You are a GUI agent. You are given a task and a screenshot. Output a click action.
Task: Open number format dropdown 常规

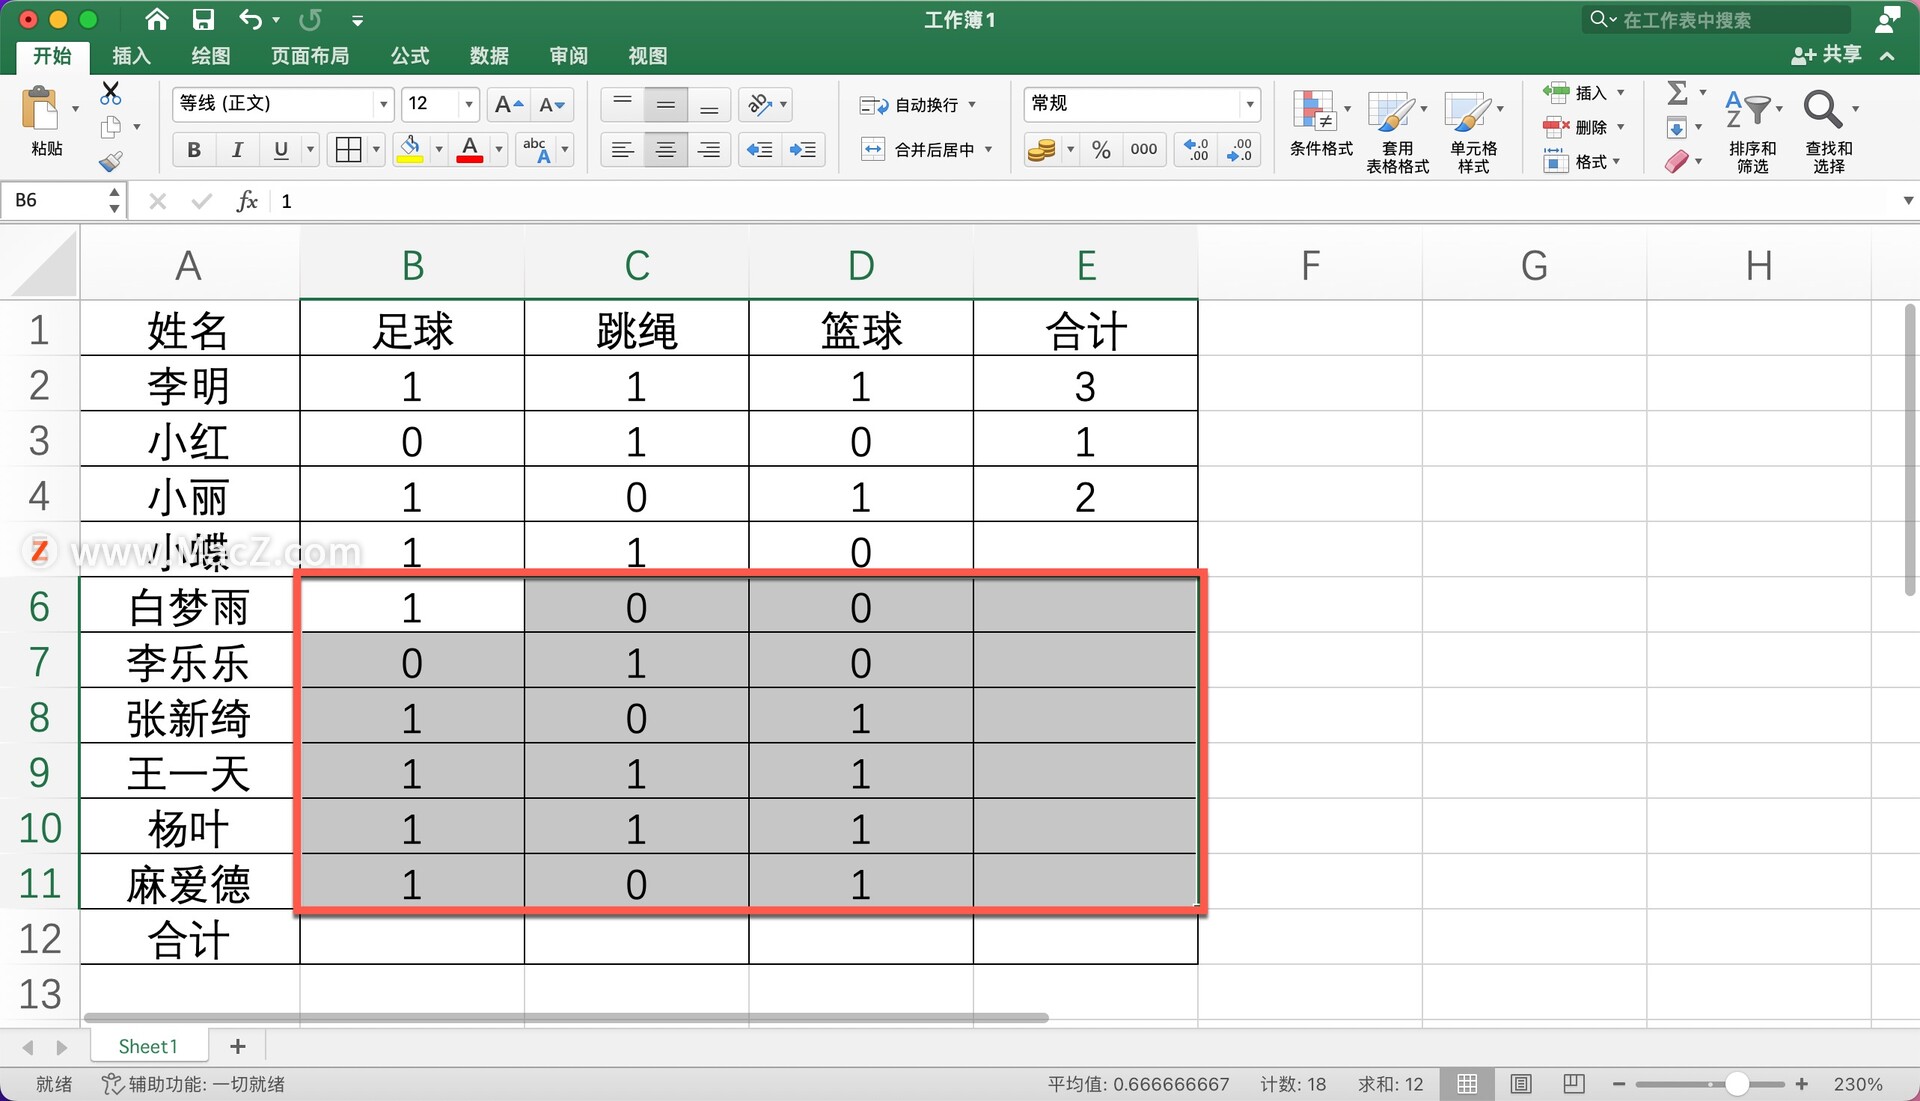pos(1249,104)
